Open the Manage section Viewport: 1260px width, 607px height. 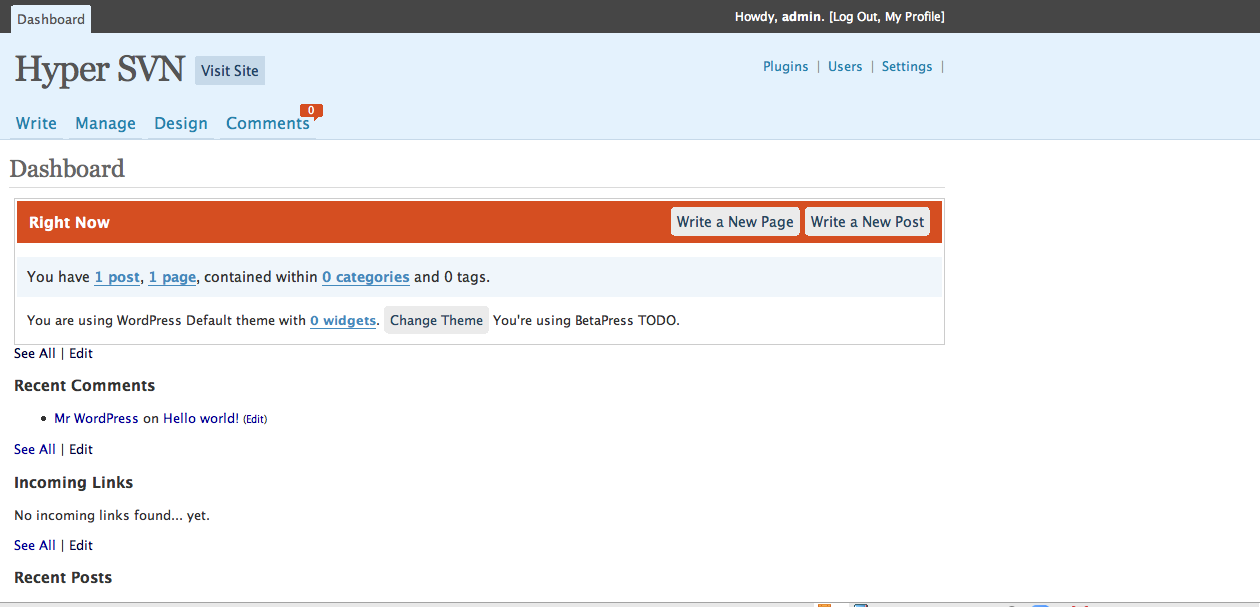105,123
